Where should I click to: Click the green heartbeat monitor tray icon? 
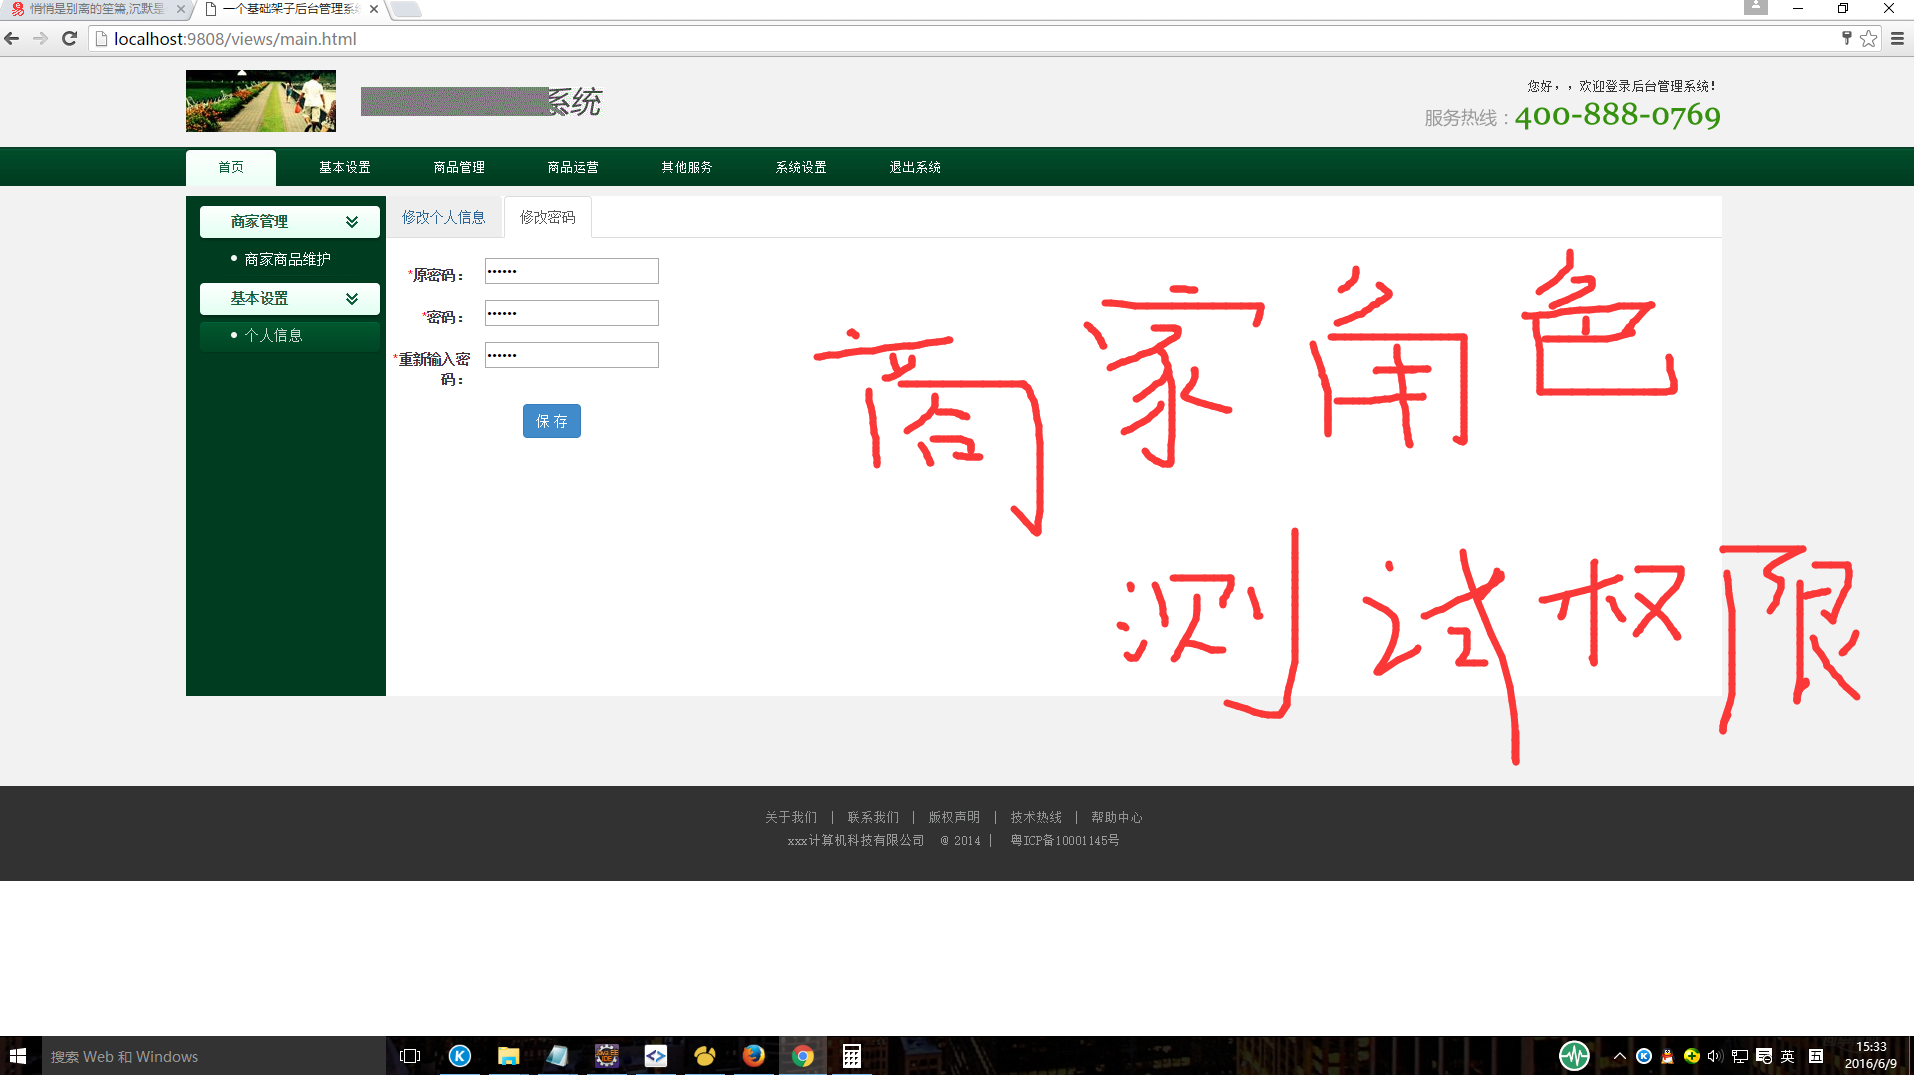click(1574, 1056)
